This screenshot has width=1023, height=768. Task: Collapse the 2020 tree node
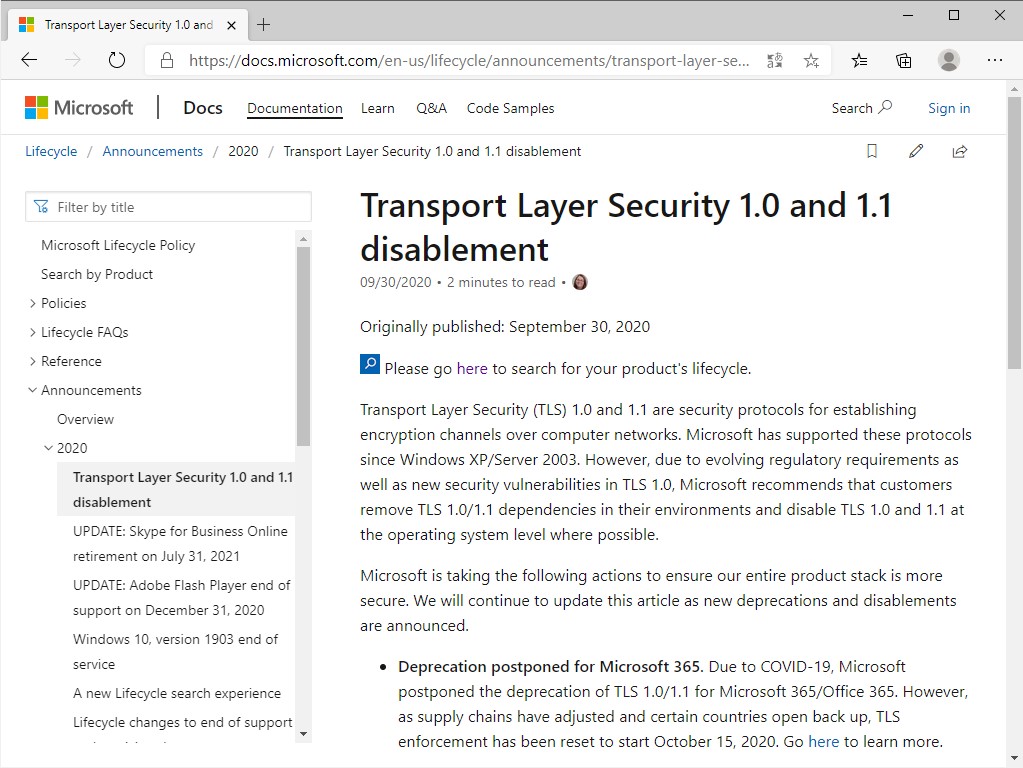tap(49, 448)
